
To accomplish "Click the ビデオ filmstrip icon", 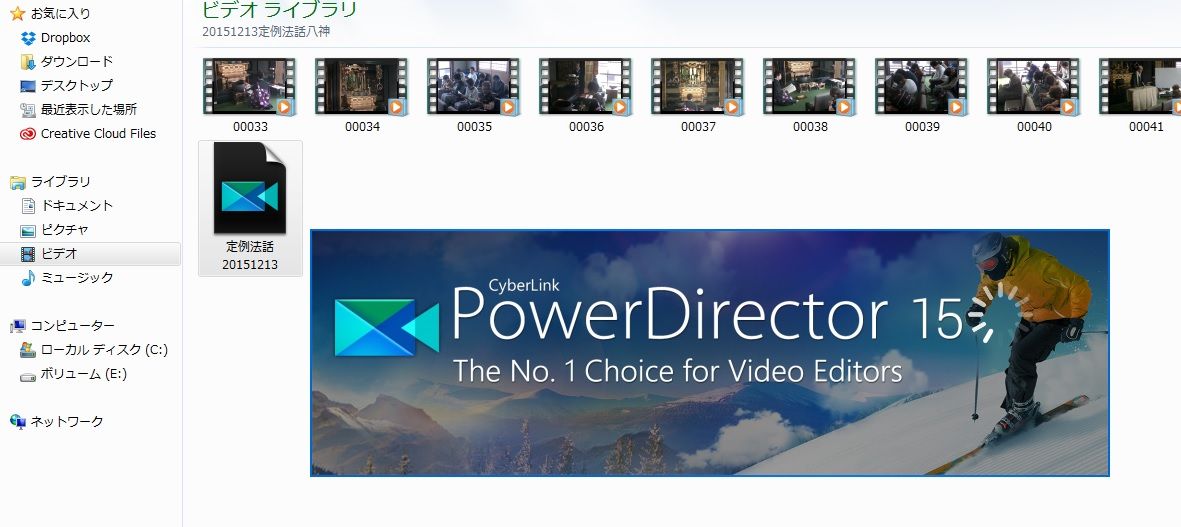I will click(28, 254).
